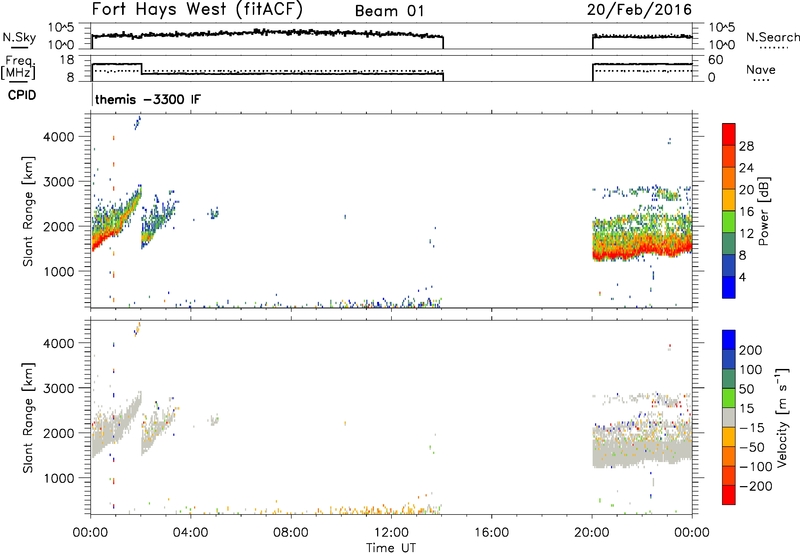Click the '28' tick on the power colorbar
The height and width of the screenshot is (554, 800).
point(746,146)
